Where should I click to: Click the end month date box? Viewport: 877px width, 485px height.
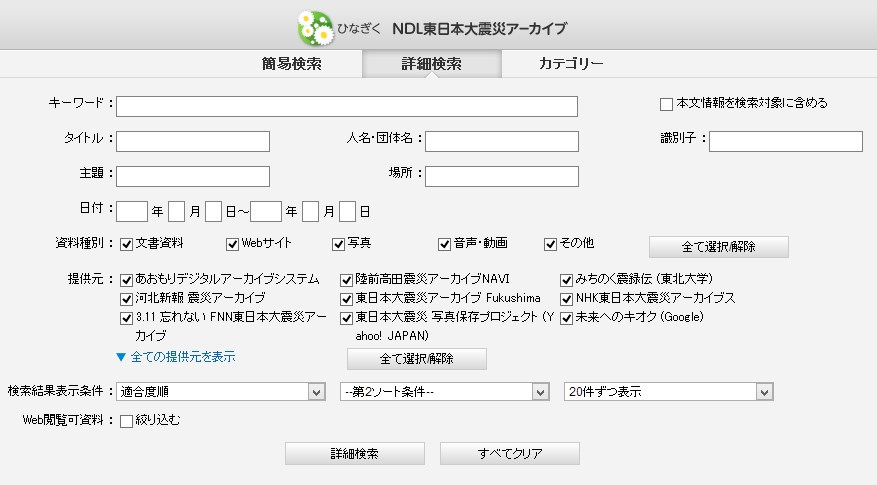tap(310, 211)
